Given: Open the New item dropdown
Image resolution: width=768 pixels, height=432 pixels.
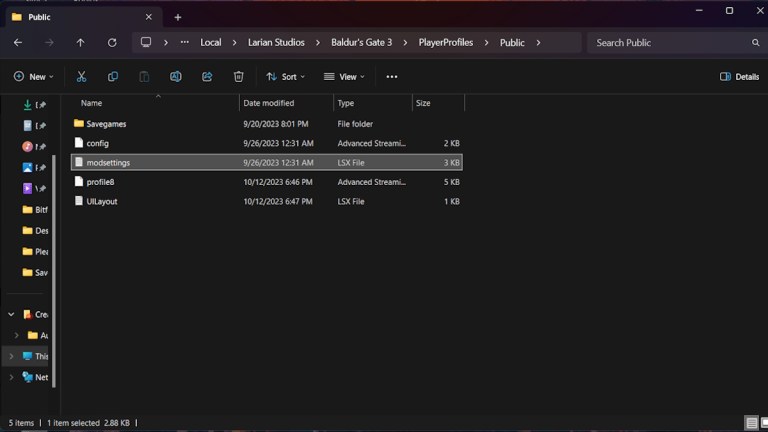Looking at the screenshot, I should tap(33, 77).
